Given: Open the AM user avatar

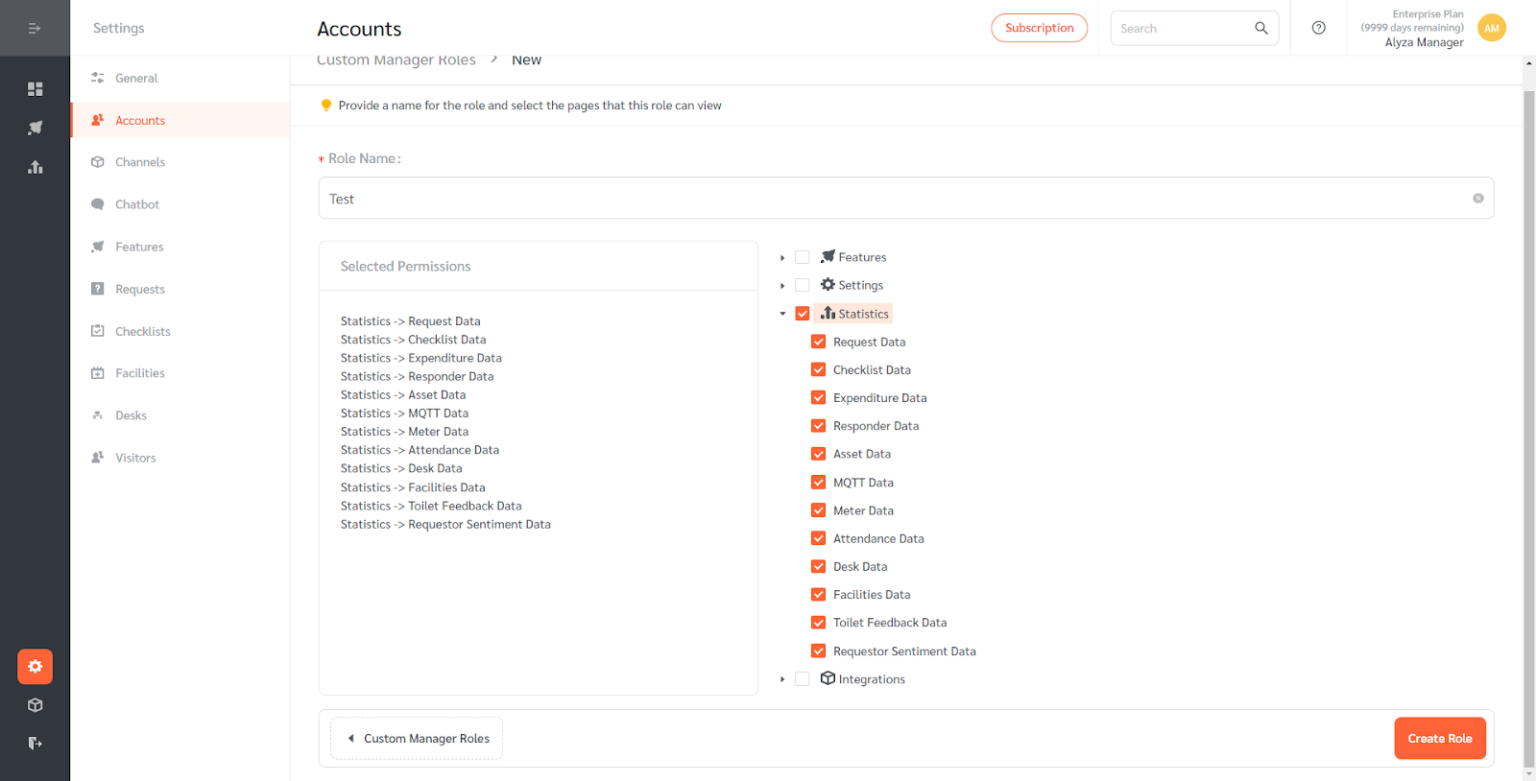Looking at the screenshot, I should tap(1491, 28).
